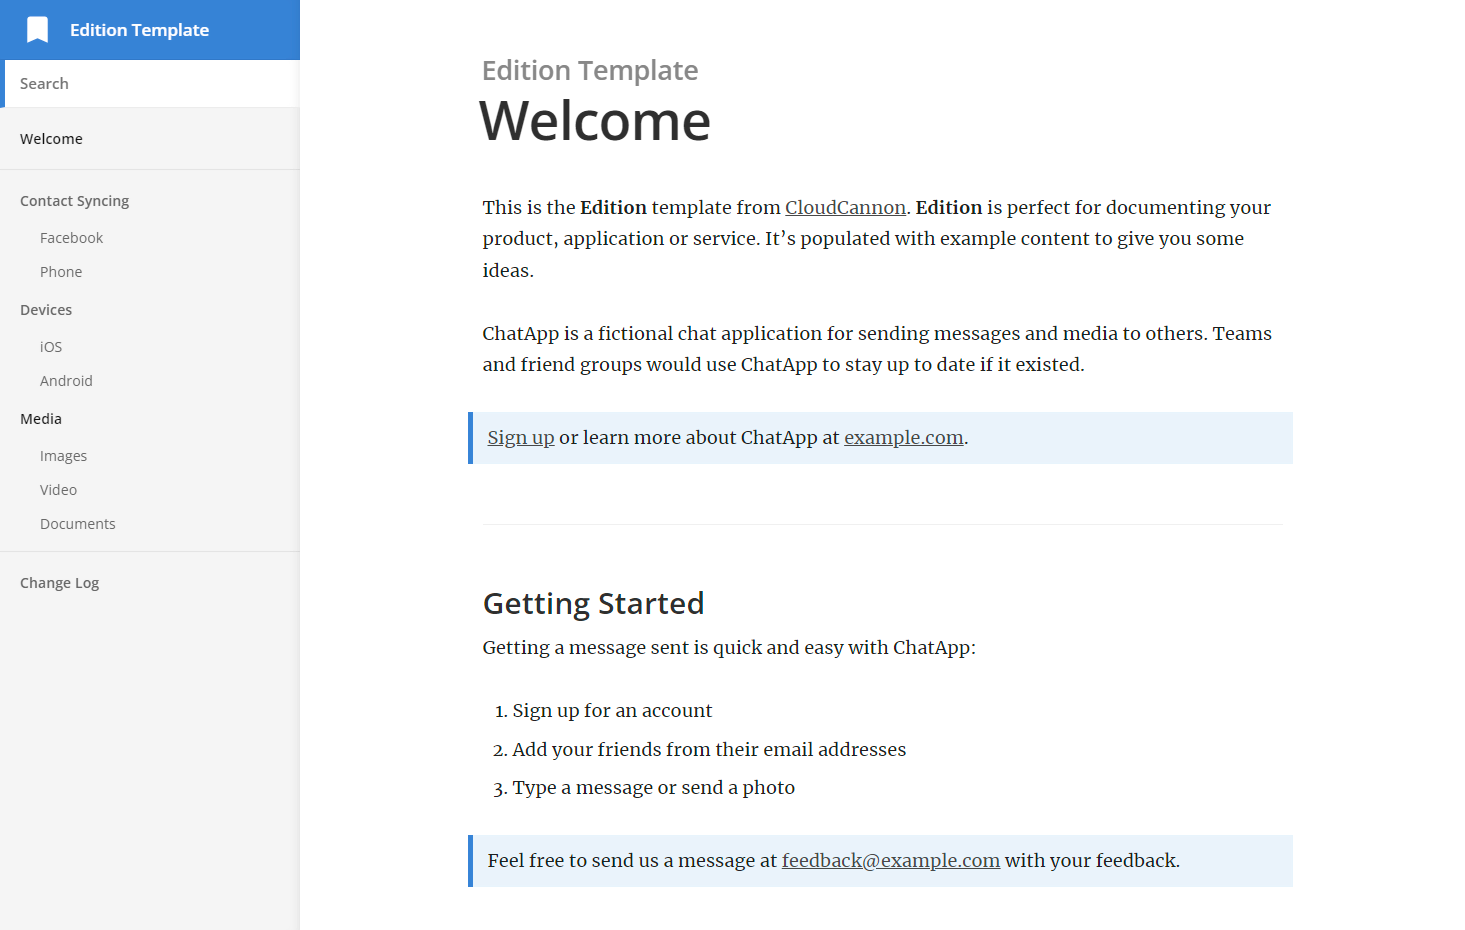Open the Change Log page
Image resolution: width=1465 pixels, height=930 pixels.
[x=59, y=582]
